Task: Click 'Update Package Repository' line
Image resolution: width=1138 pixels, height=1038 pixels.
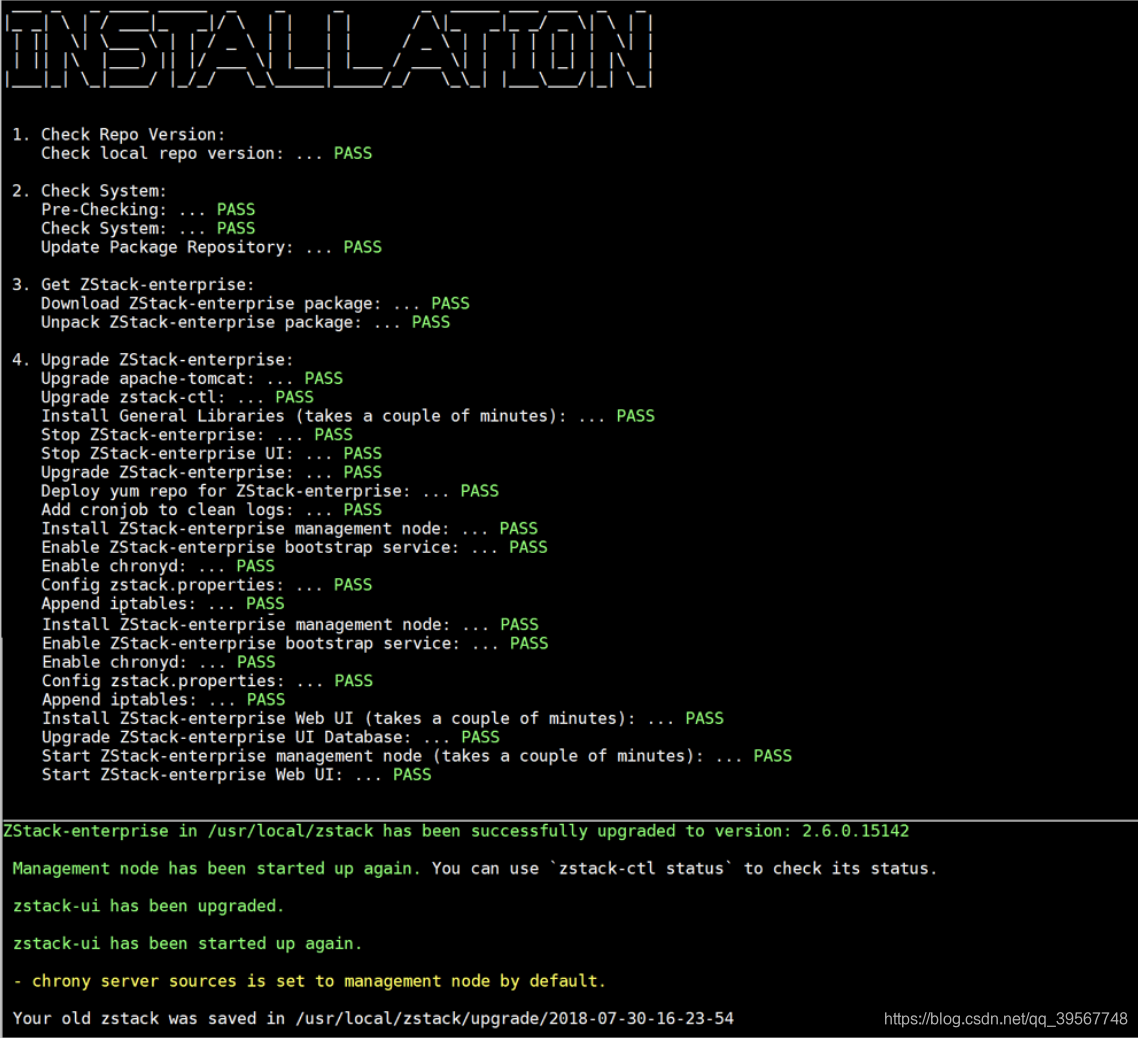Action: point(211,248)
